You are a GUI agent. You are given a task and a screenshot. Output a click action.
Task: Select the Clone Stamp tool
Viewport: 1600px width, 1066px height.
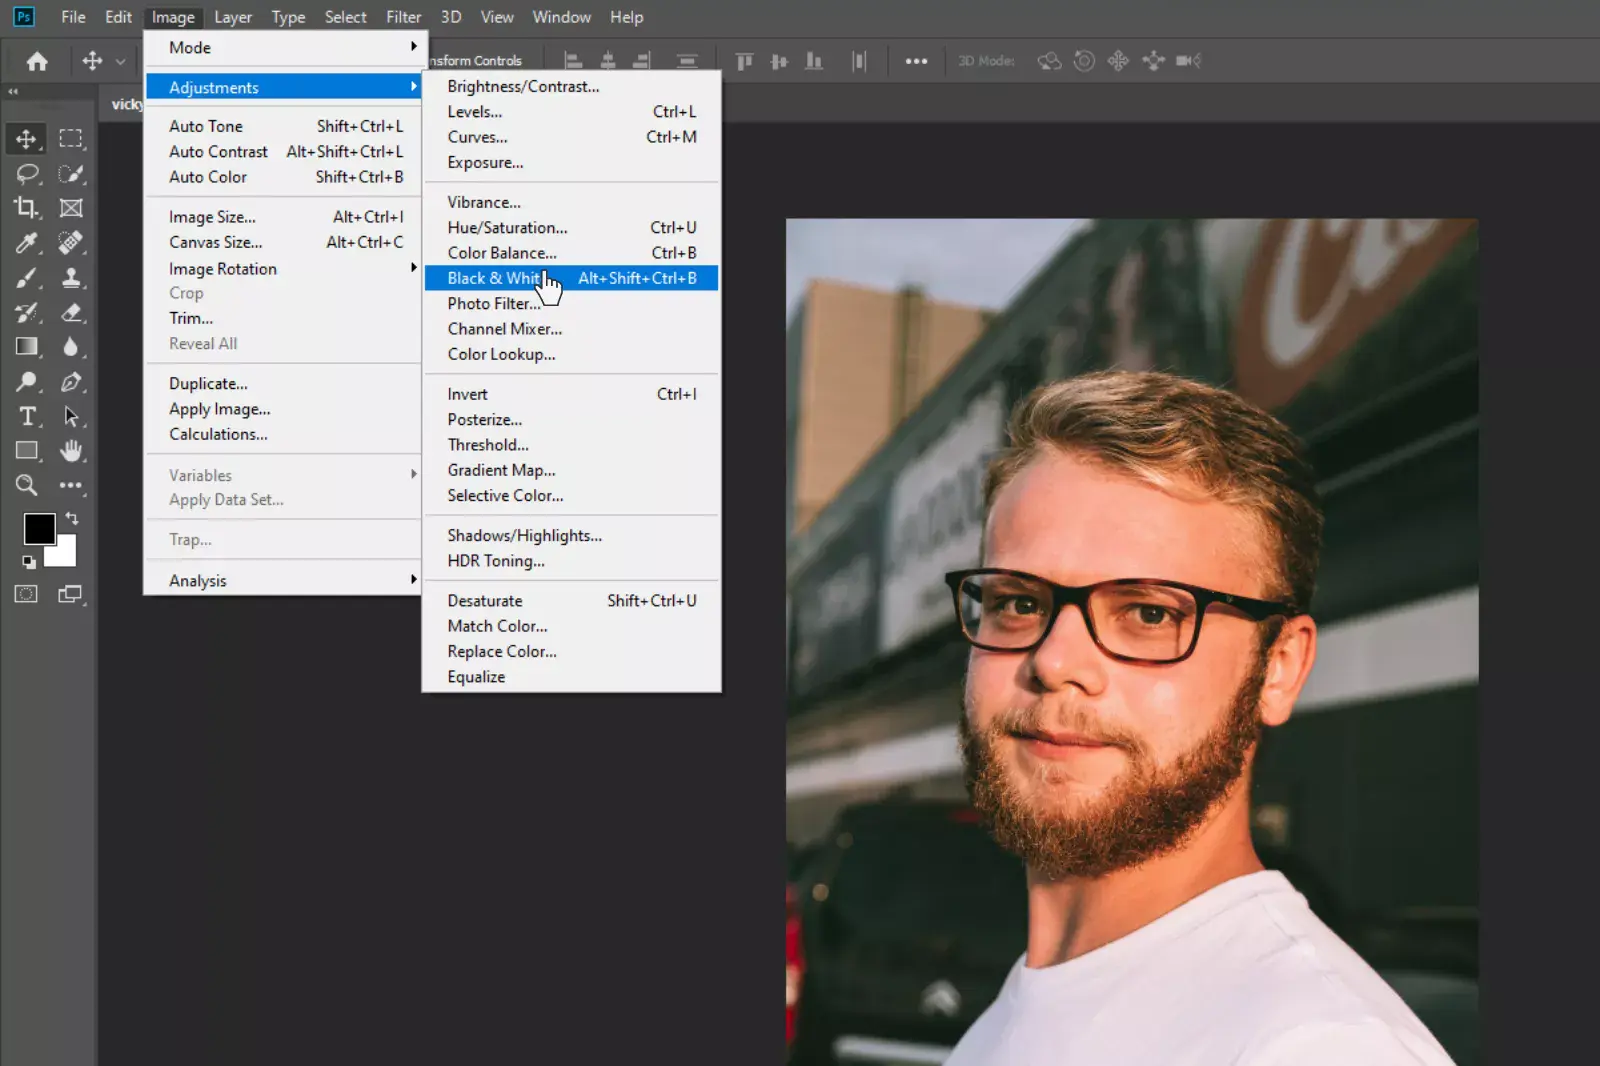pyautogui.click(x=71, y=278)
